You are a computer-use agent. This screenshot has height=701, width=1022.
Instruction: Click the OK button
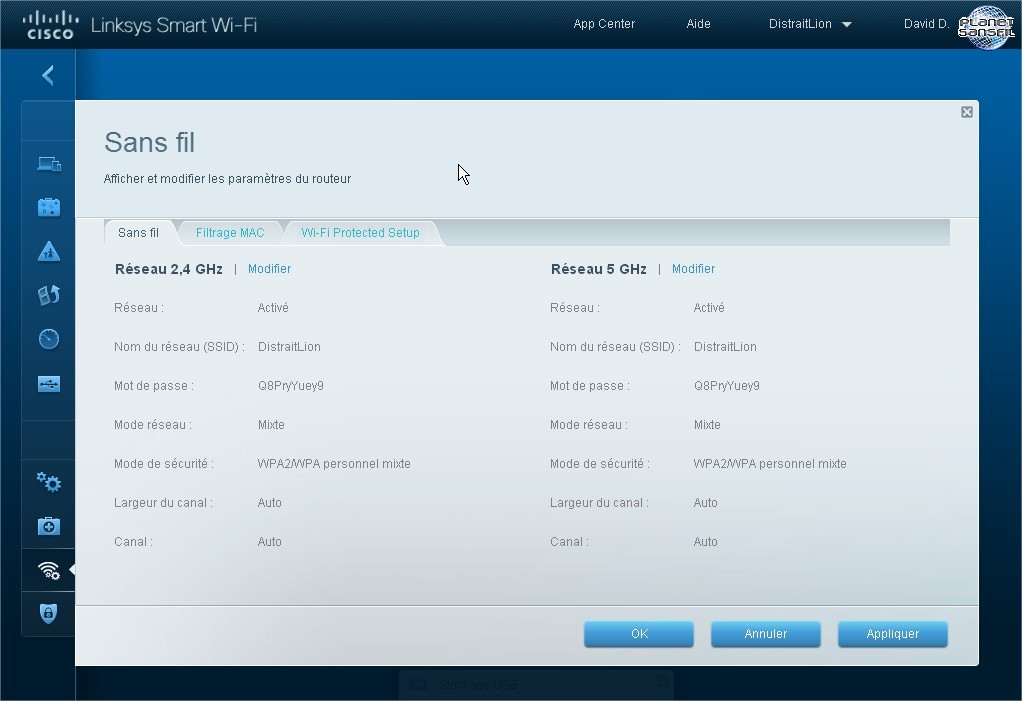point(639,634)
